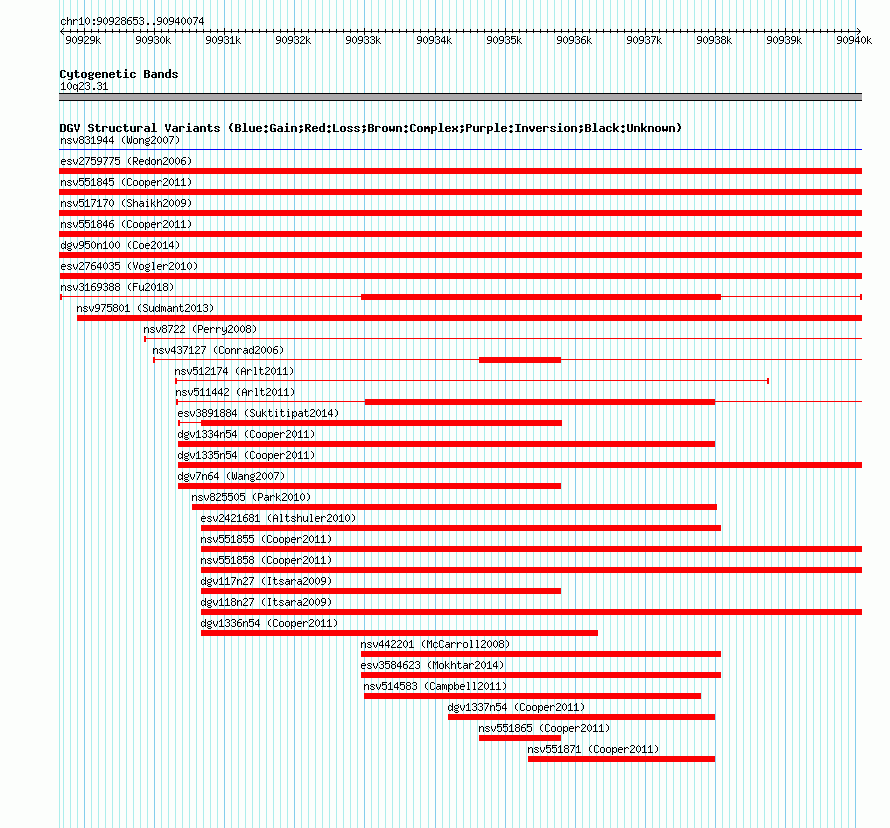Open the nsv437127 (Conrad2006) label

(218, 350)
